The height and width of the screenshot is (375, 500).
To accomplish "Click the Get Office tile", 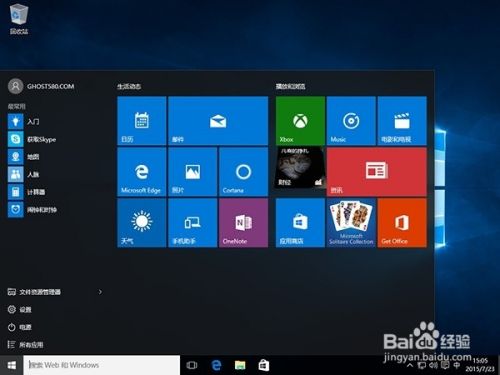I will 402,223.
